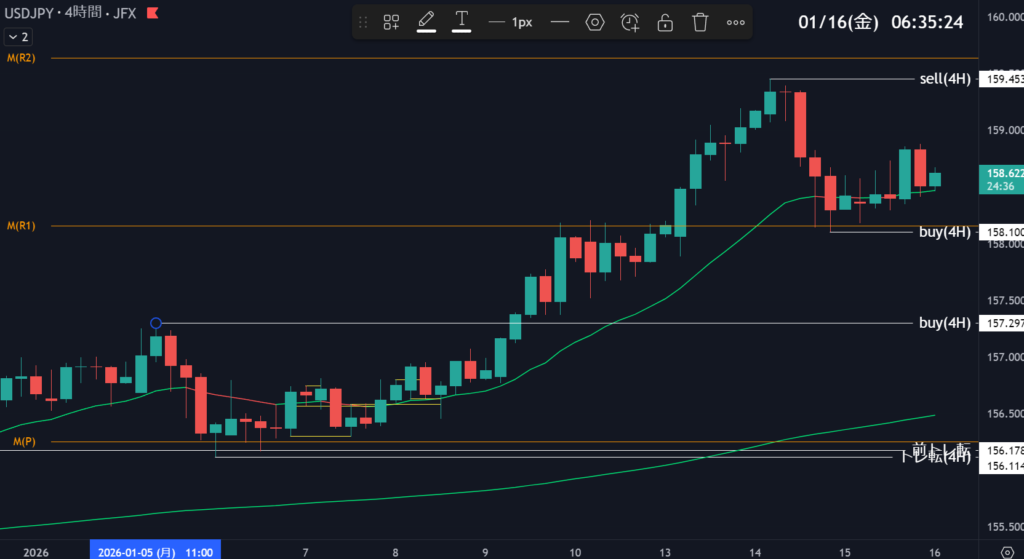
Task: Click the pencil line color tool
Action: pyautogui.click(x=426, y=21)
